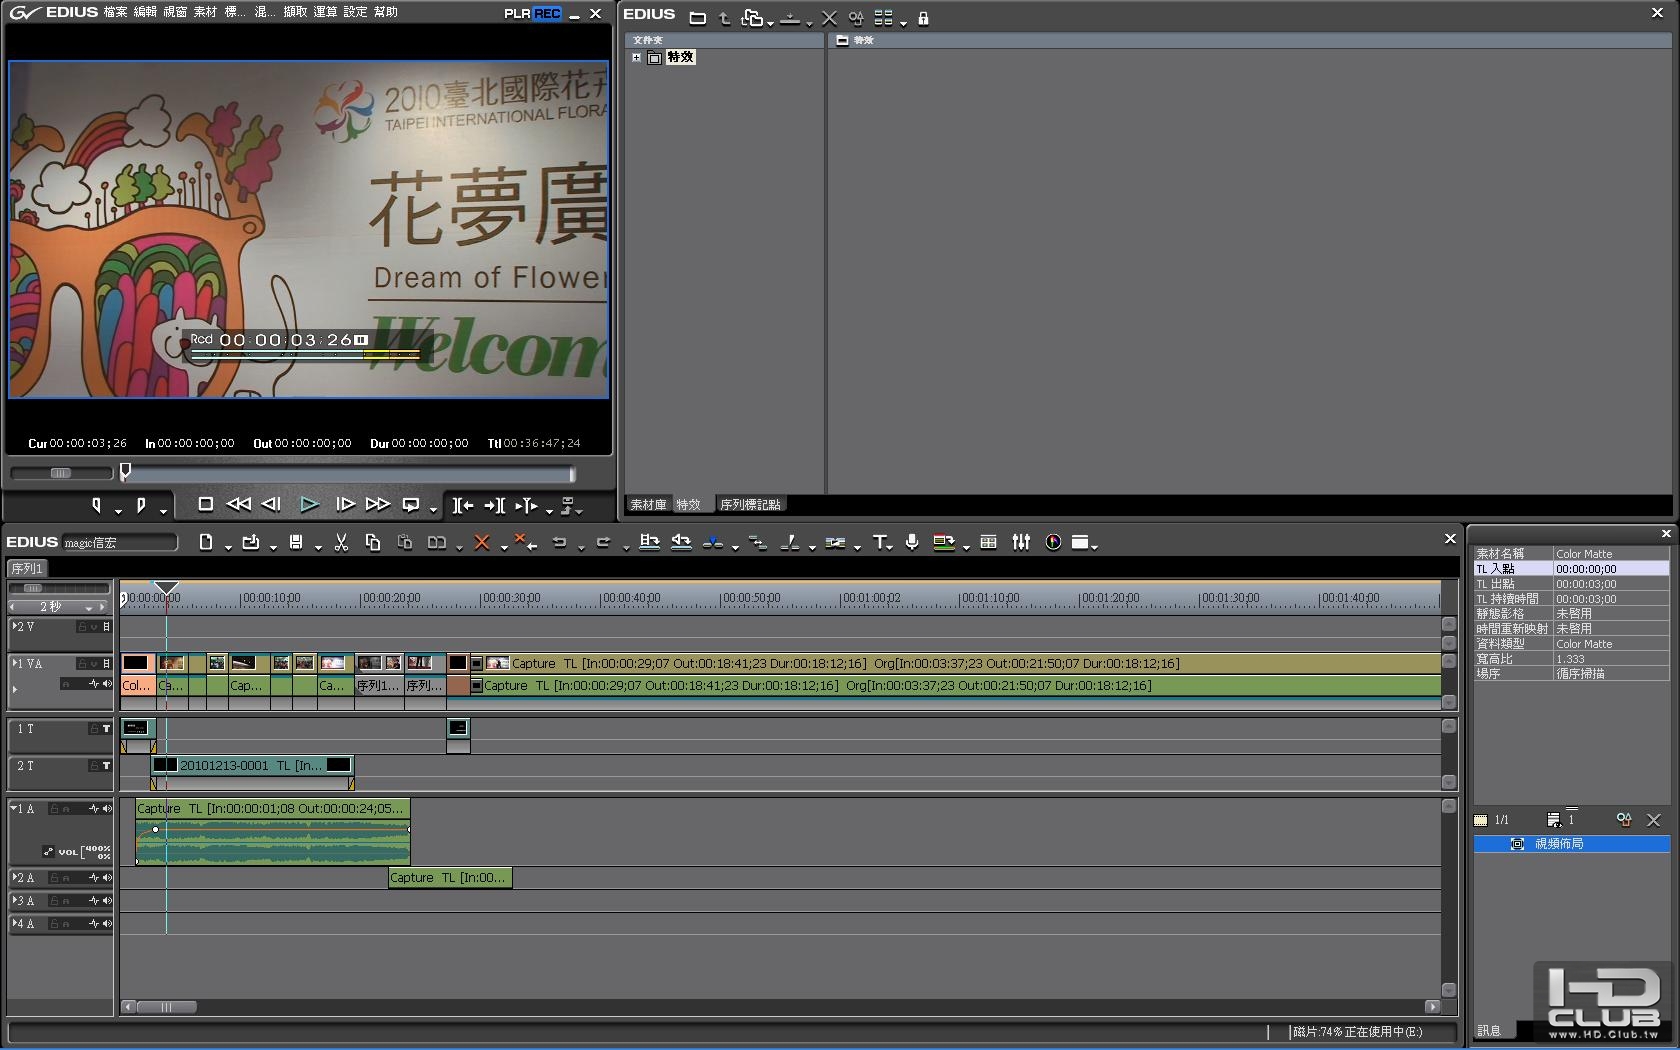Toggle lock on the 2 T title track
The image size is (1680, 1050).
click(93, 766)
